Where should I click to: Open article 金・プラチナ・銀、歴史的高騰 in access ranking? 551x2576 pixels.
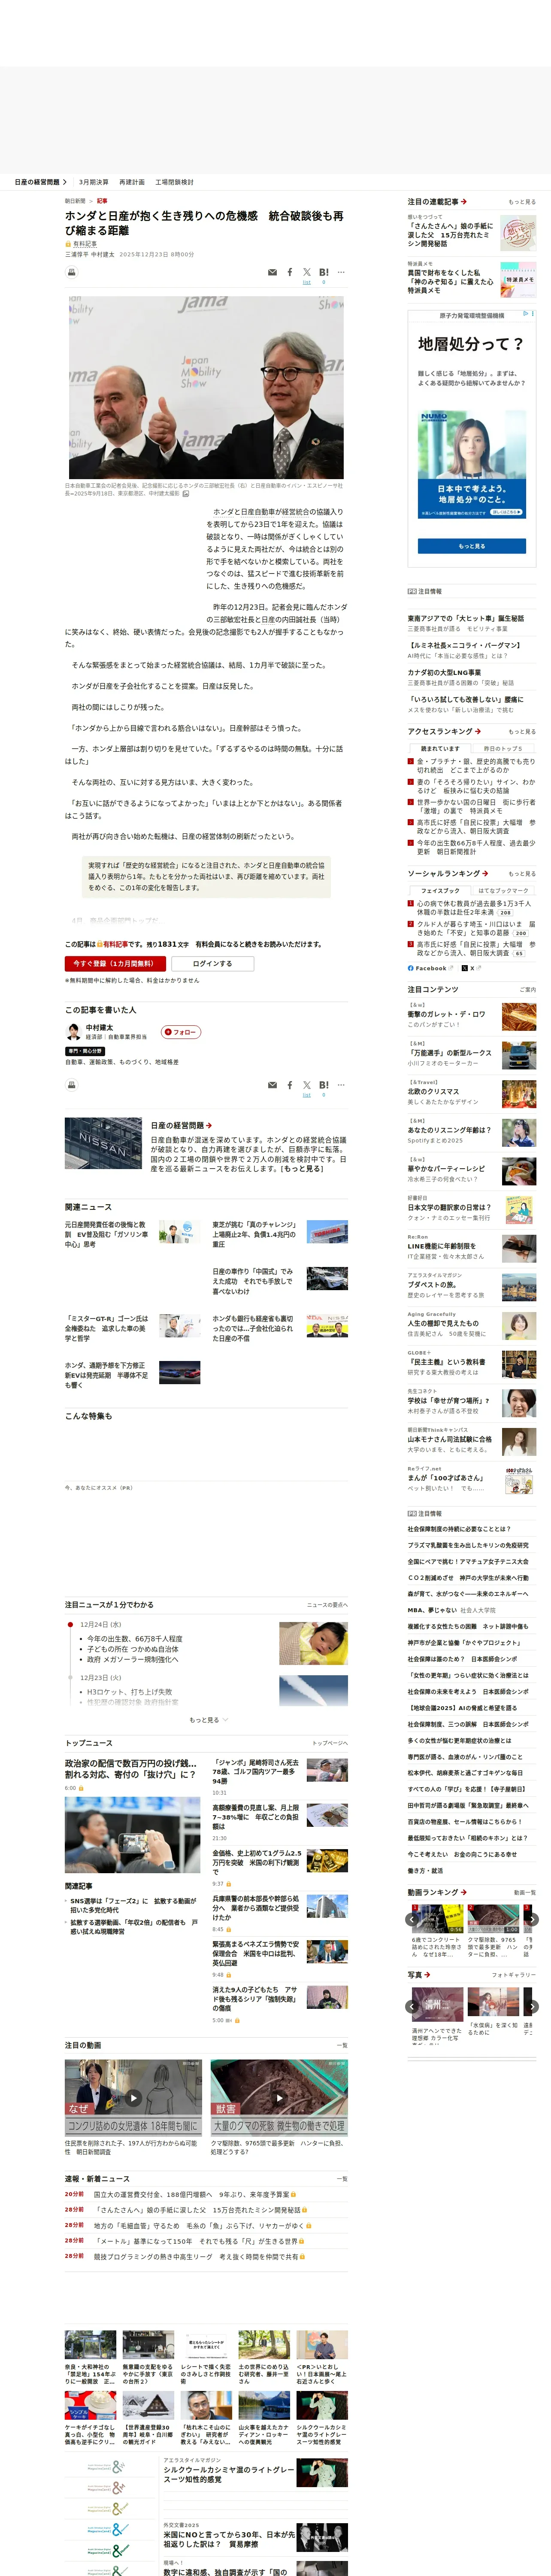point(476,767)
